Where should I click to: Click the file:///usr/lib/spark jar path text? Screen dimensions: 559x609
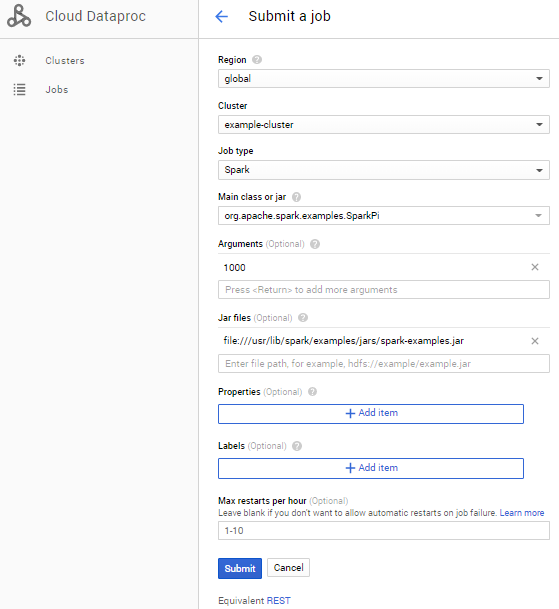coord(343,341)
